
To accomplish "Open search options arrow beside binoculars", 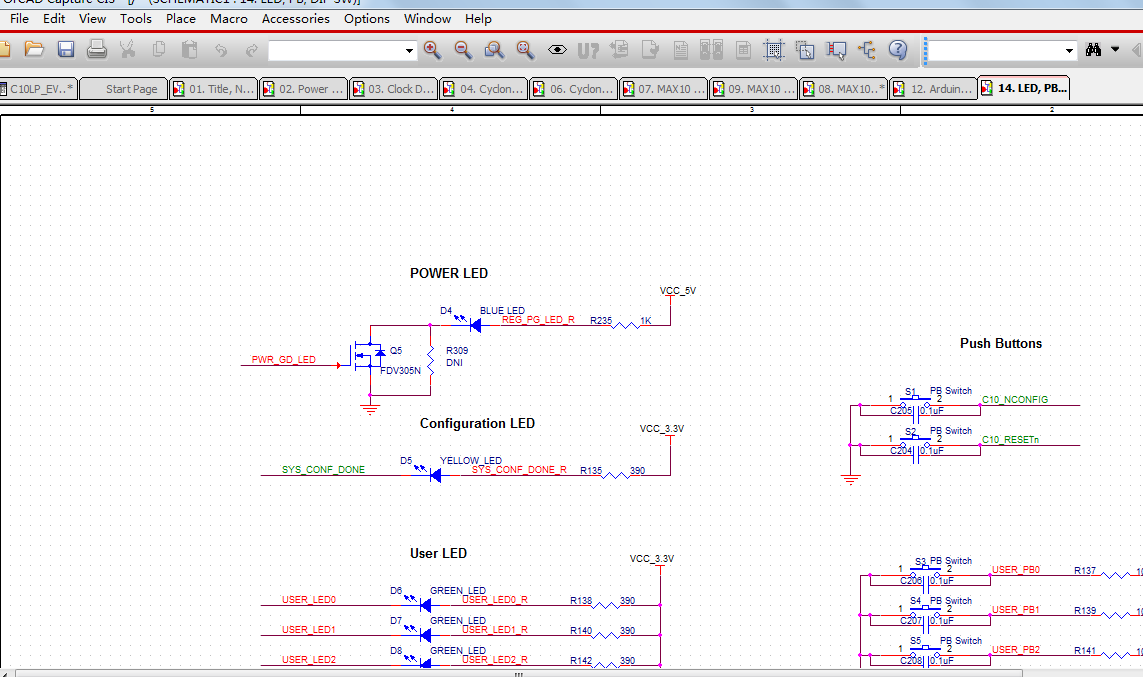I will pos(1115,50).
